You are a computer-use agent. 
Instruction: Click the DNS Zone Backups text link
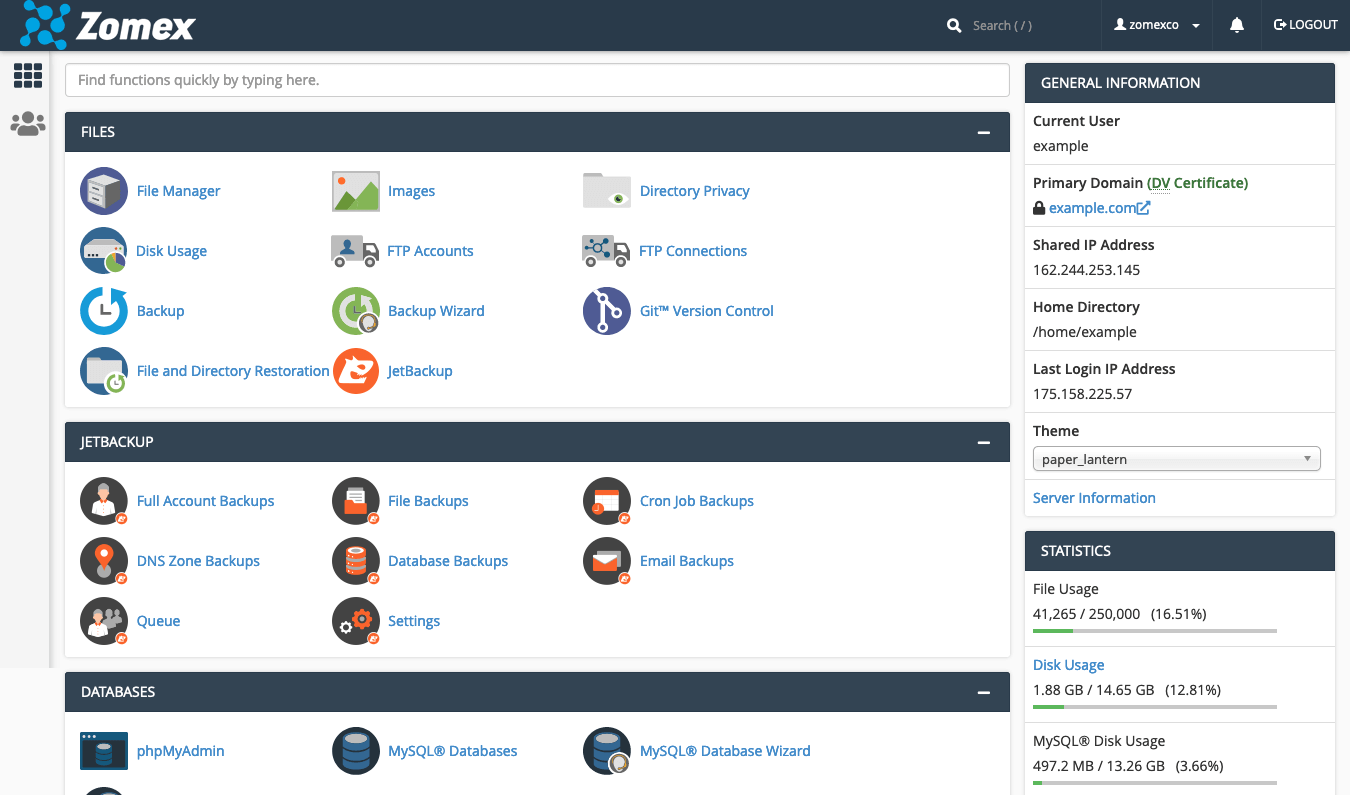point(198,561)
